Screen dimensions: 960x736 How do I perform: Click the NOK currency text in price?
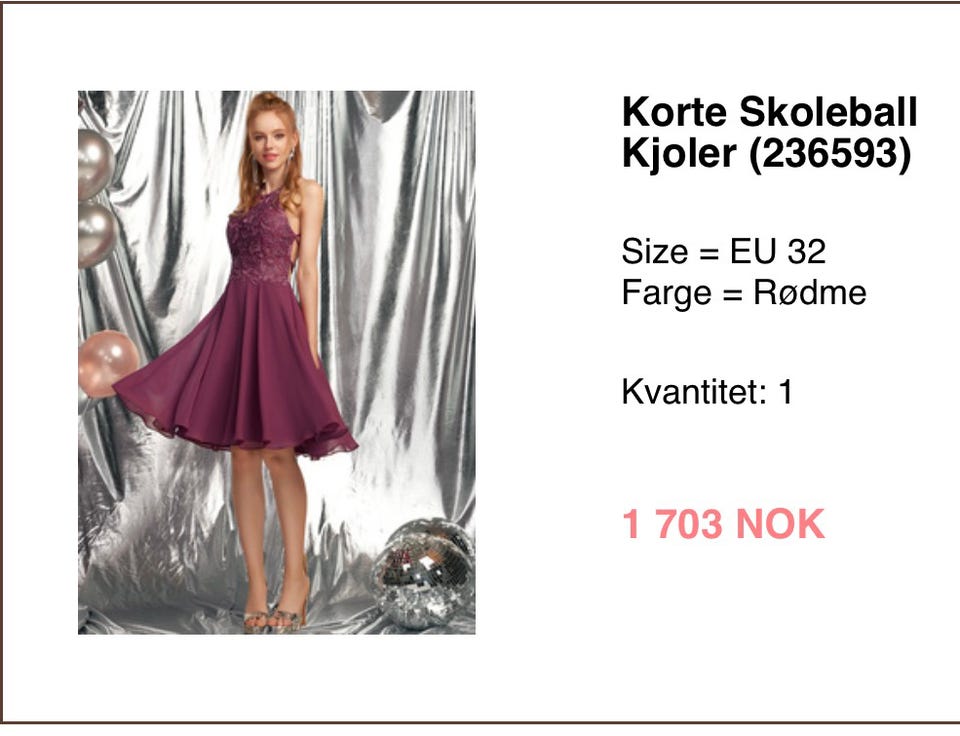[x=780, y=524]
